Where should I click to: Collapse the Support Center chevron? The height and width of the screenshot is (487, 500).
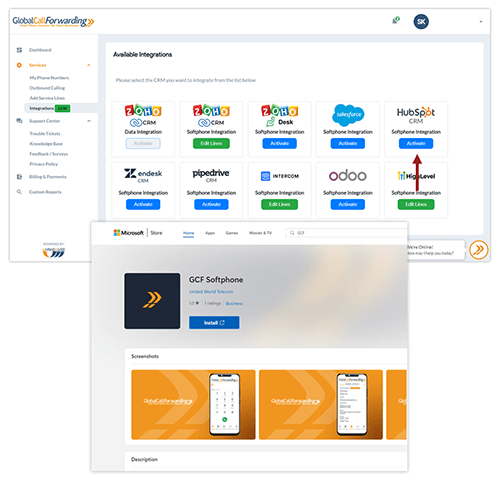coord(89,121)
